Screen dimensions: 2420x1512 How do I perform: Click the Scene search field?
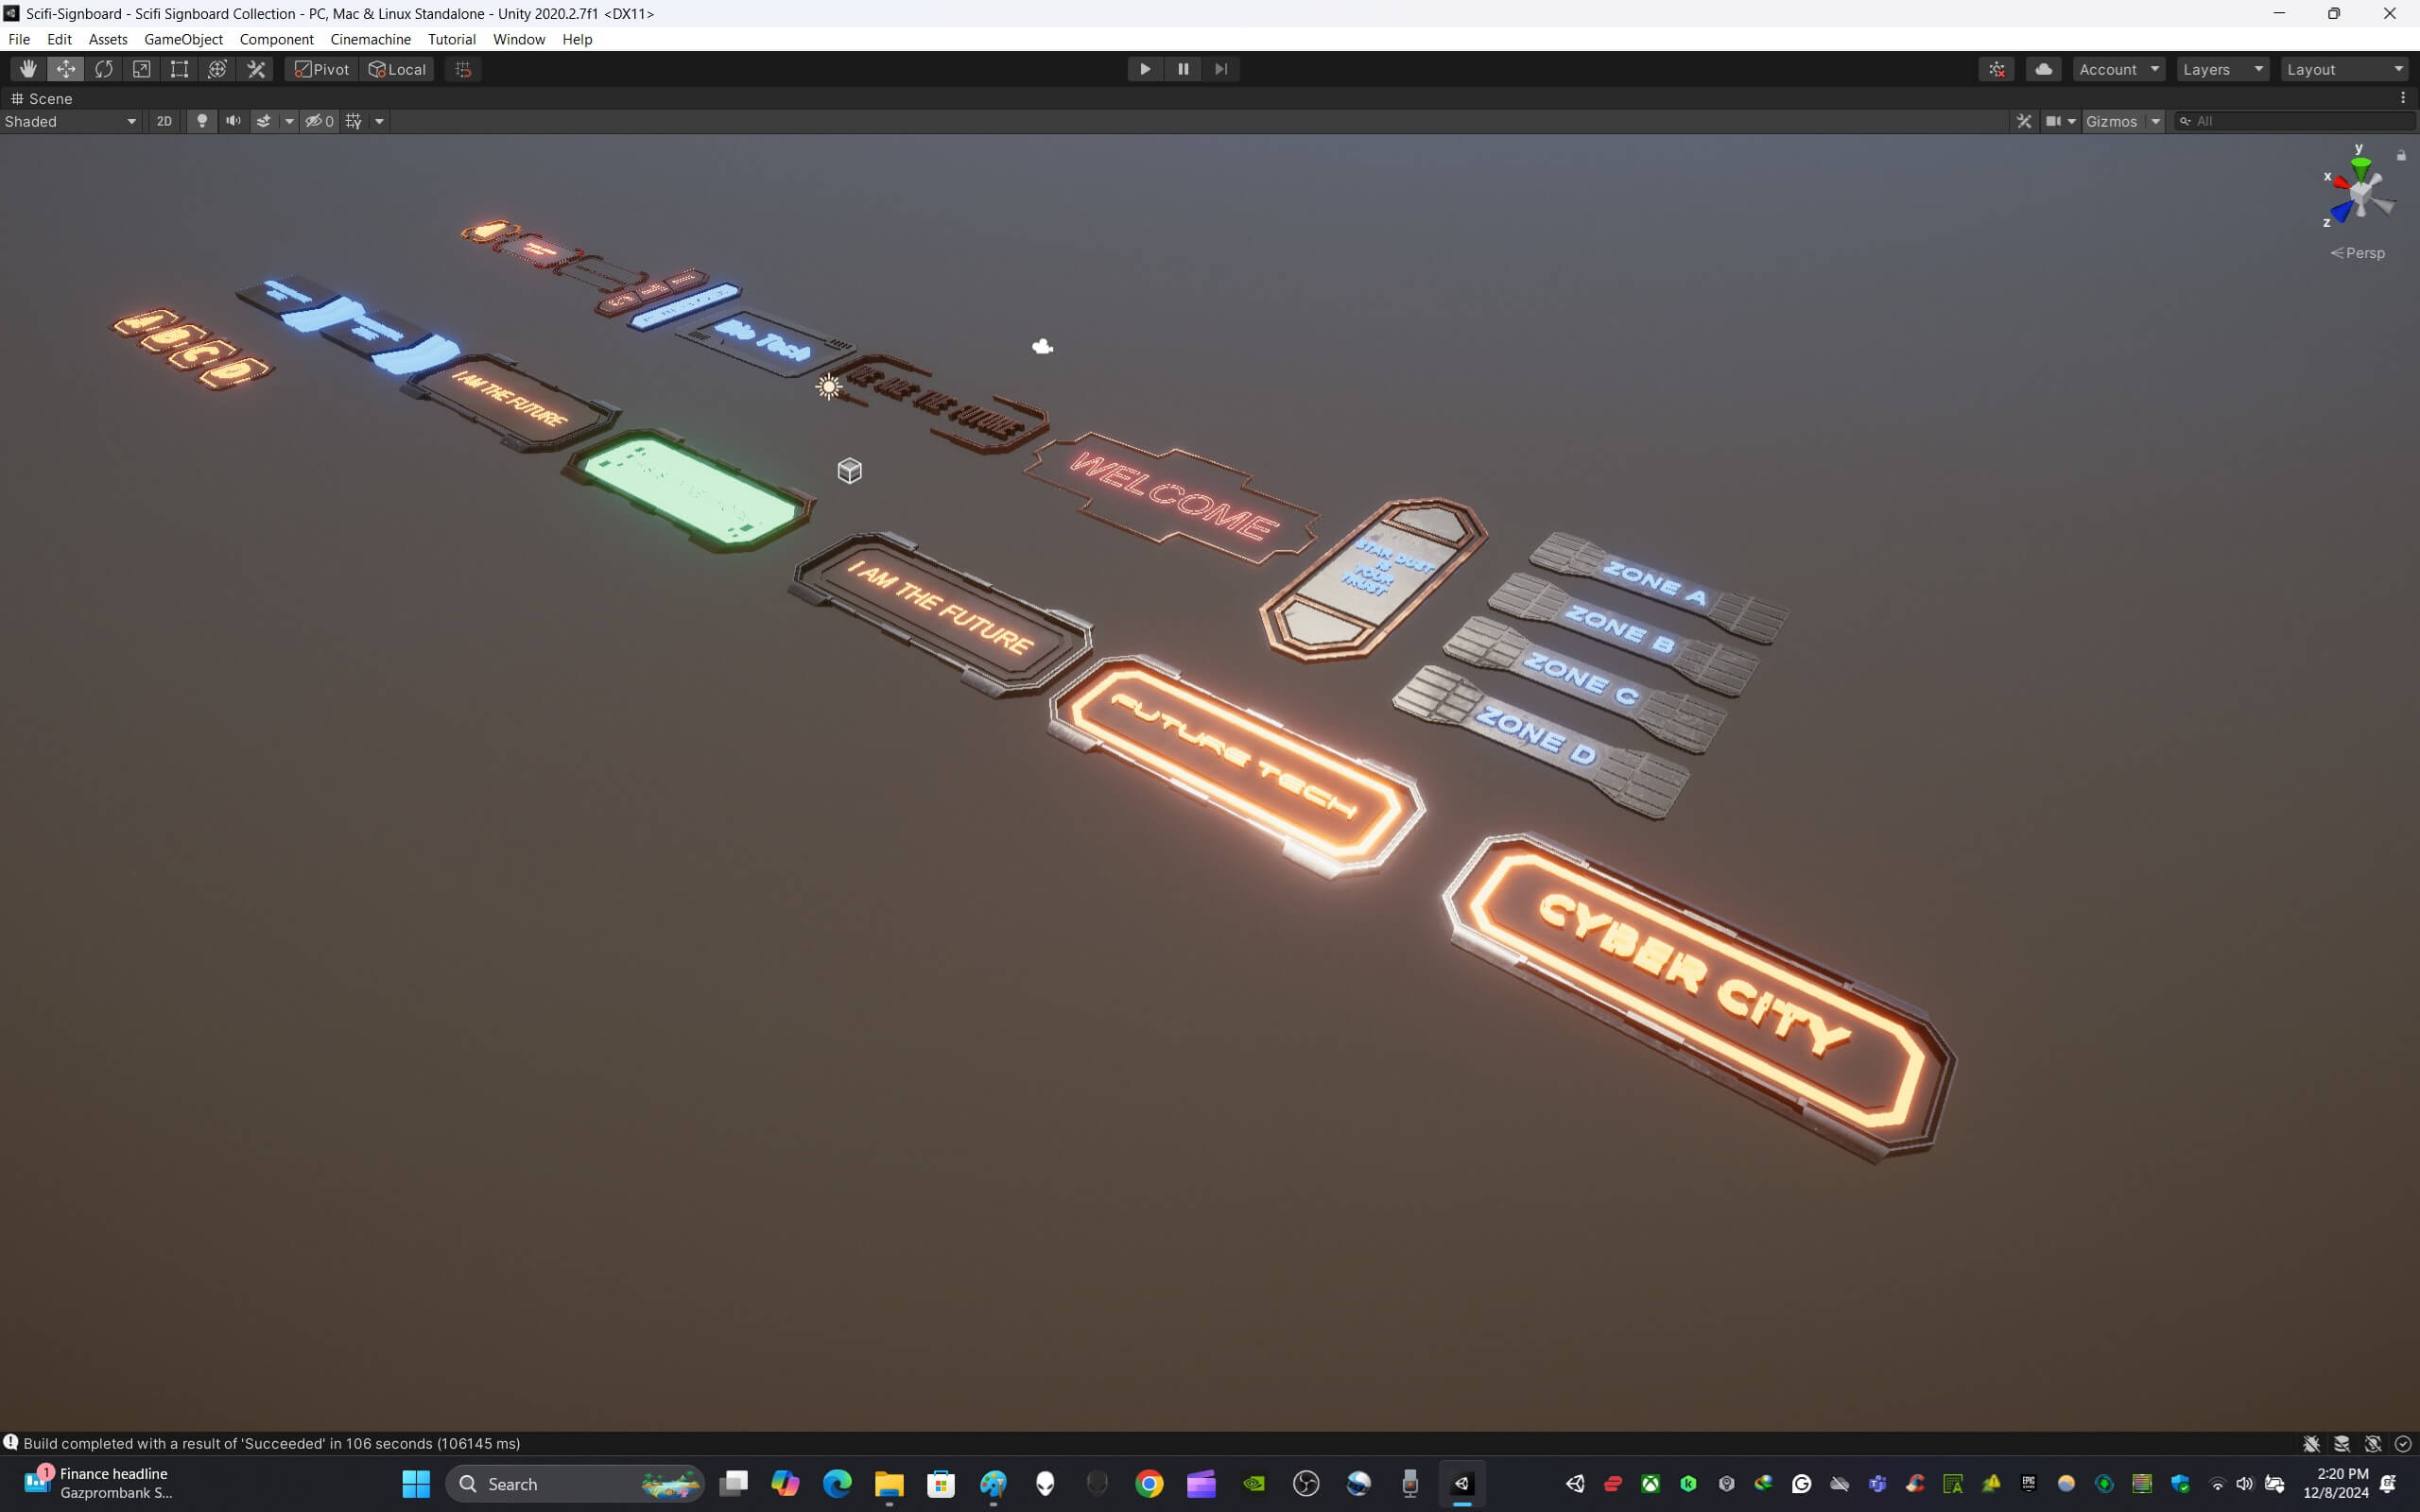pos(2296,121)
